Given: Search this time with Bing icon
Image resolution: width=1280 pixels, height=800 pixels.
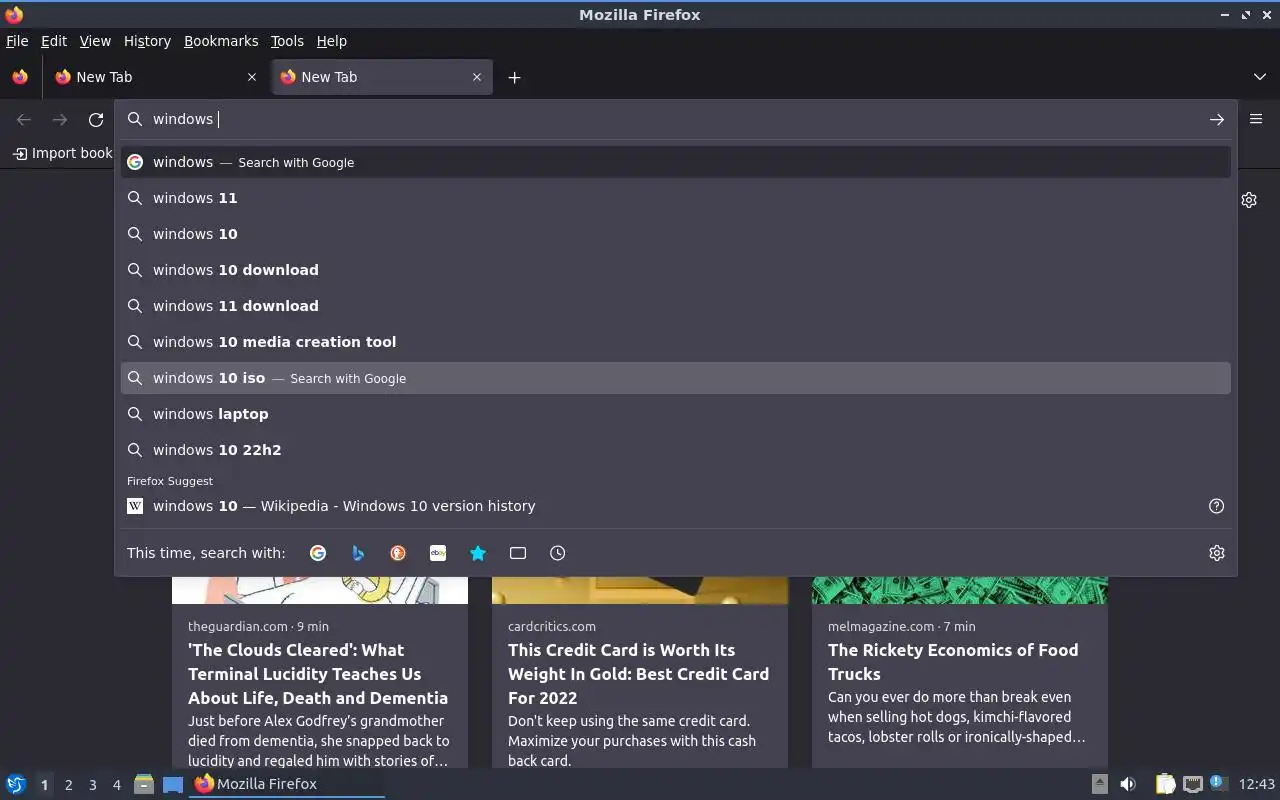Looking at the screenshot, I should 358,553.
